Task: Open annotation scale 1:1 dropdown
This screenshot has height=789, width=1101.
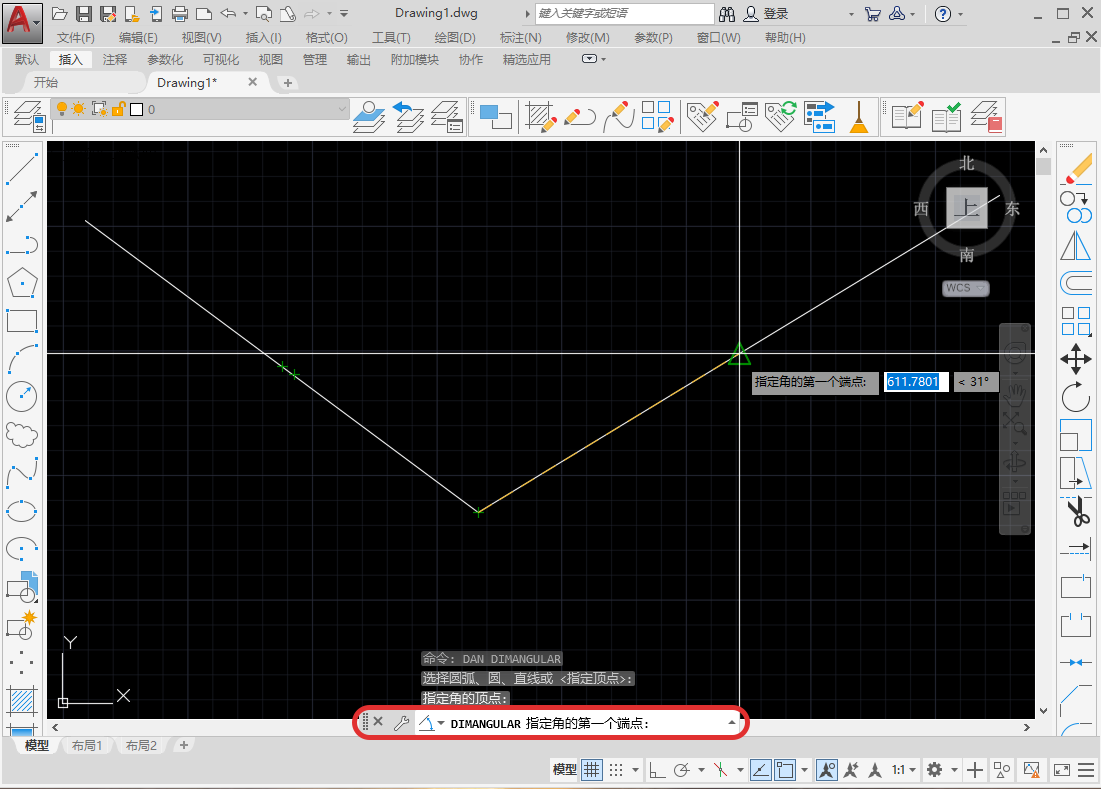Action: point(903,769)
